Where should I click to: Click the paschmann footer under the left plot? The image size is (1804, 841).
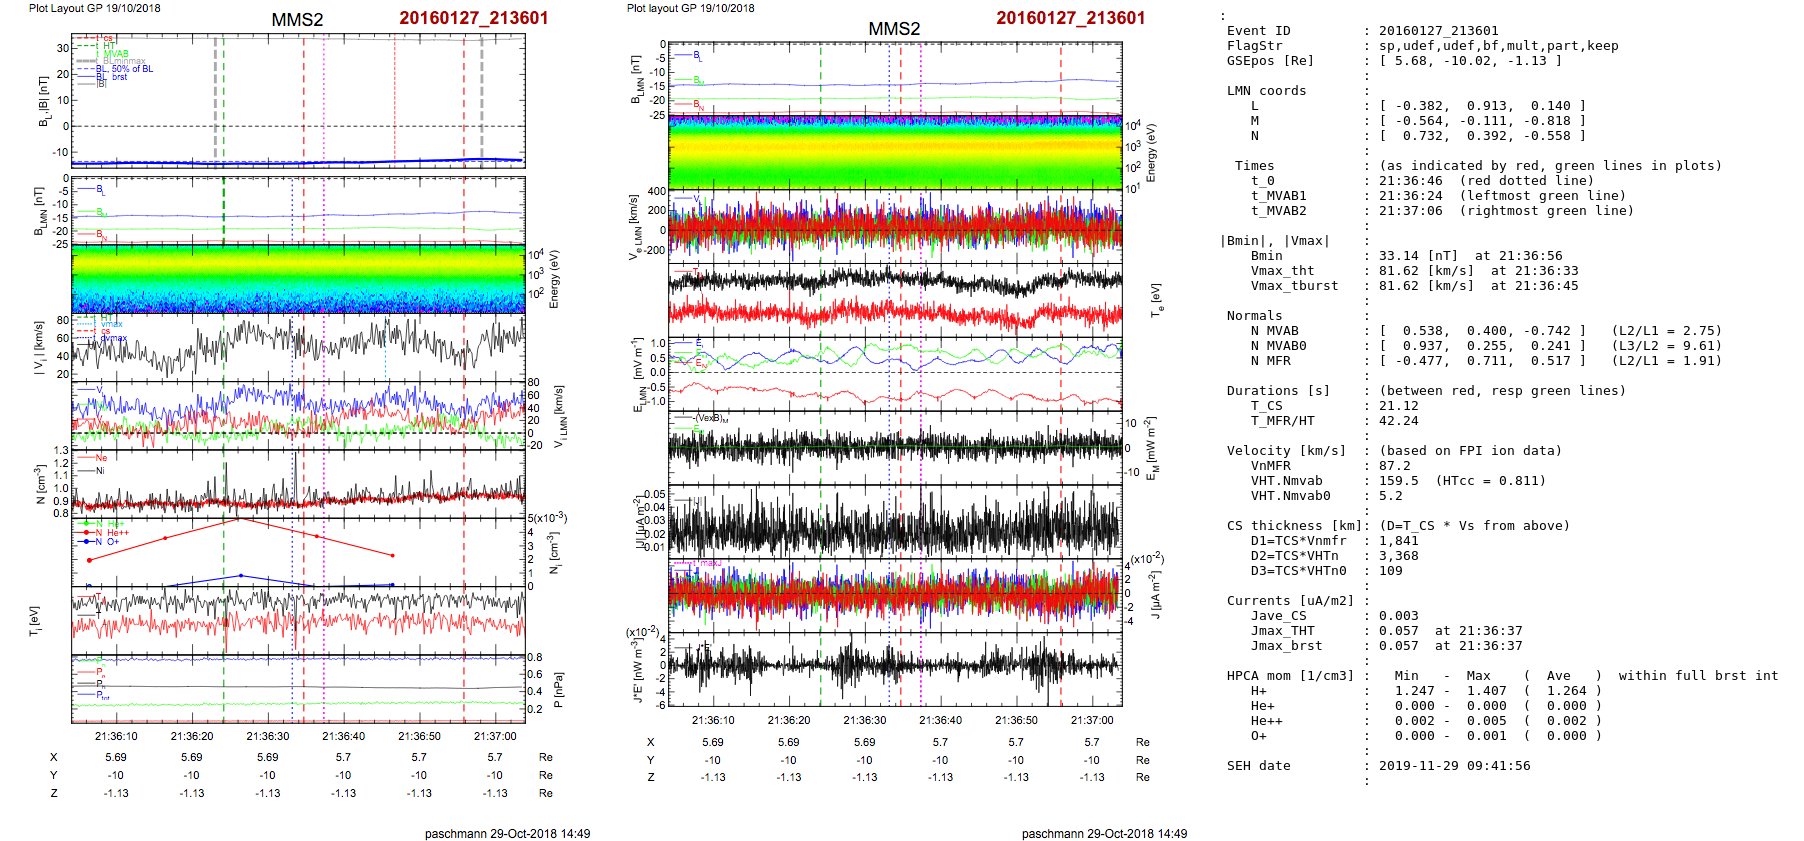point(507,833)
